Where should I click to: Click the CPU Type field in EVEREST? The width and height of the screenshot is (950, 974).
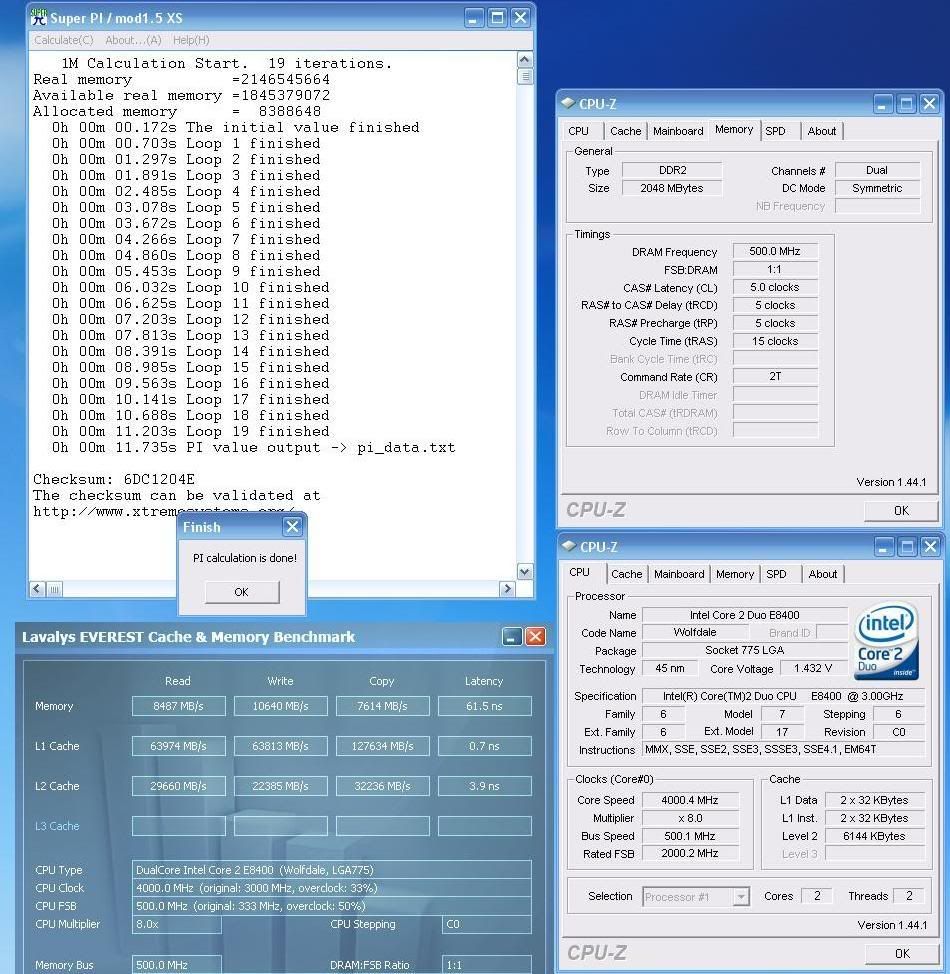point(332,870)
